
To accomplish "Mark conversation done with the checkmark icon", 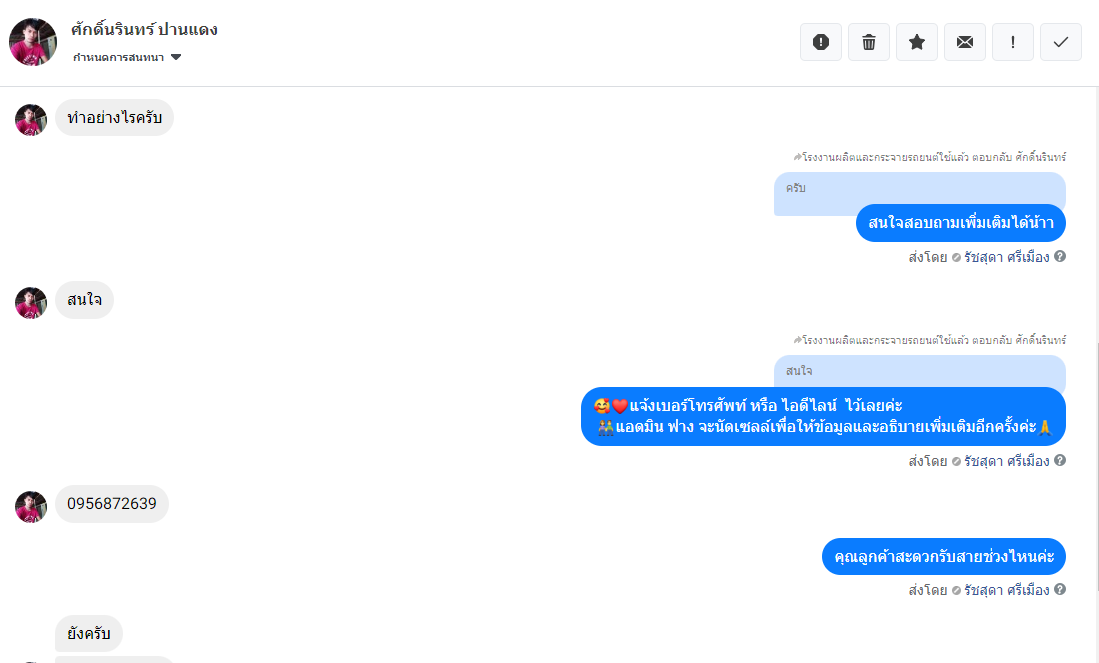I will (1061, 42).
